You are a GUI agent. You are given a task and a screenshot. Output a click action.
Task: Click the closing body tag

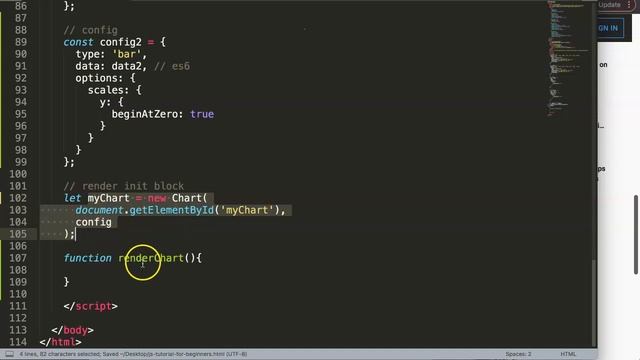(73, 330)
